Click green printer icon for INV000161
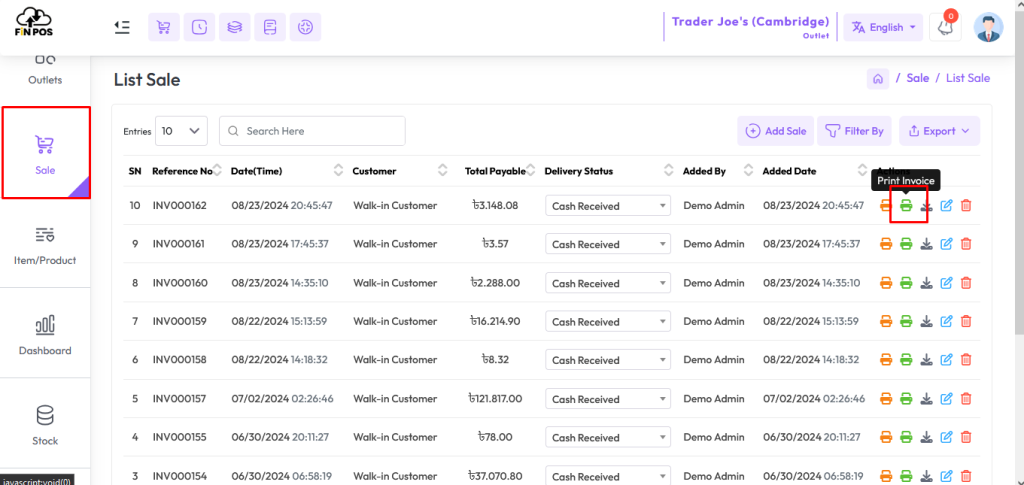The height and width of the screenshot is (485, 1024). (906, 244)
